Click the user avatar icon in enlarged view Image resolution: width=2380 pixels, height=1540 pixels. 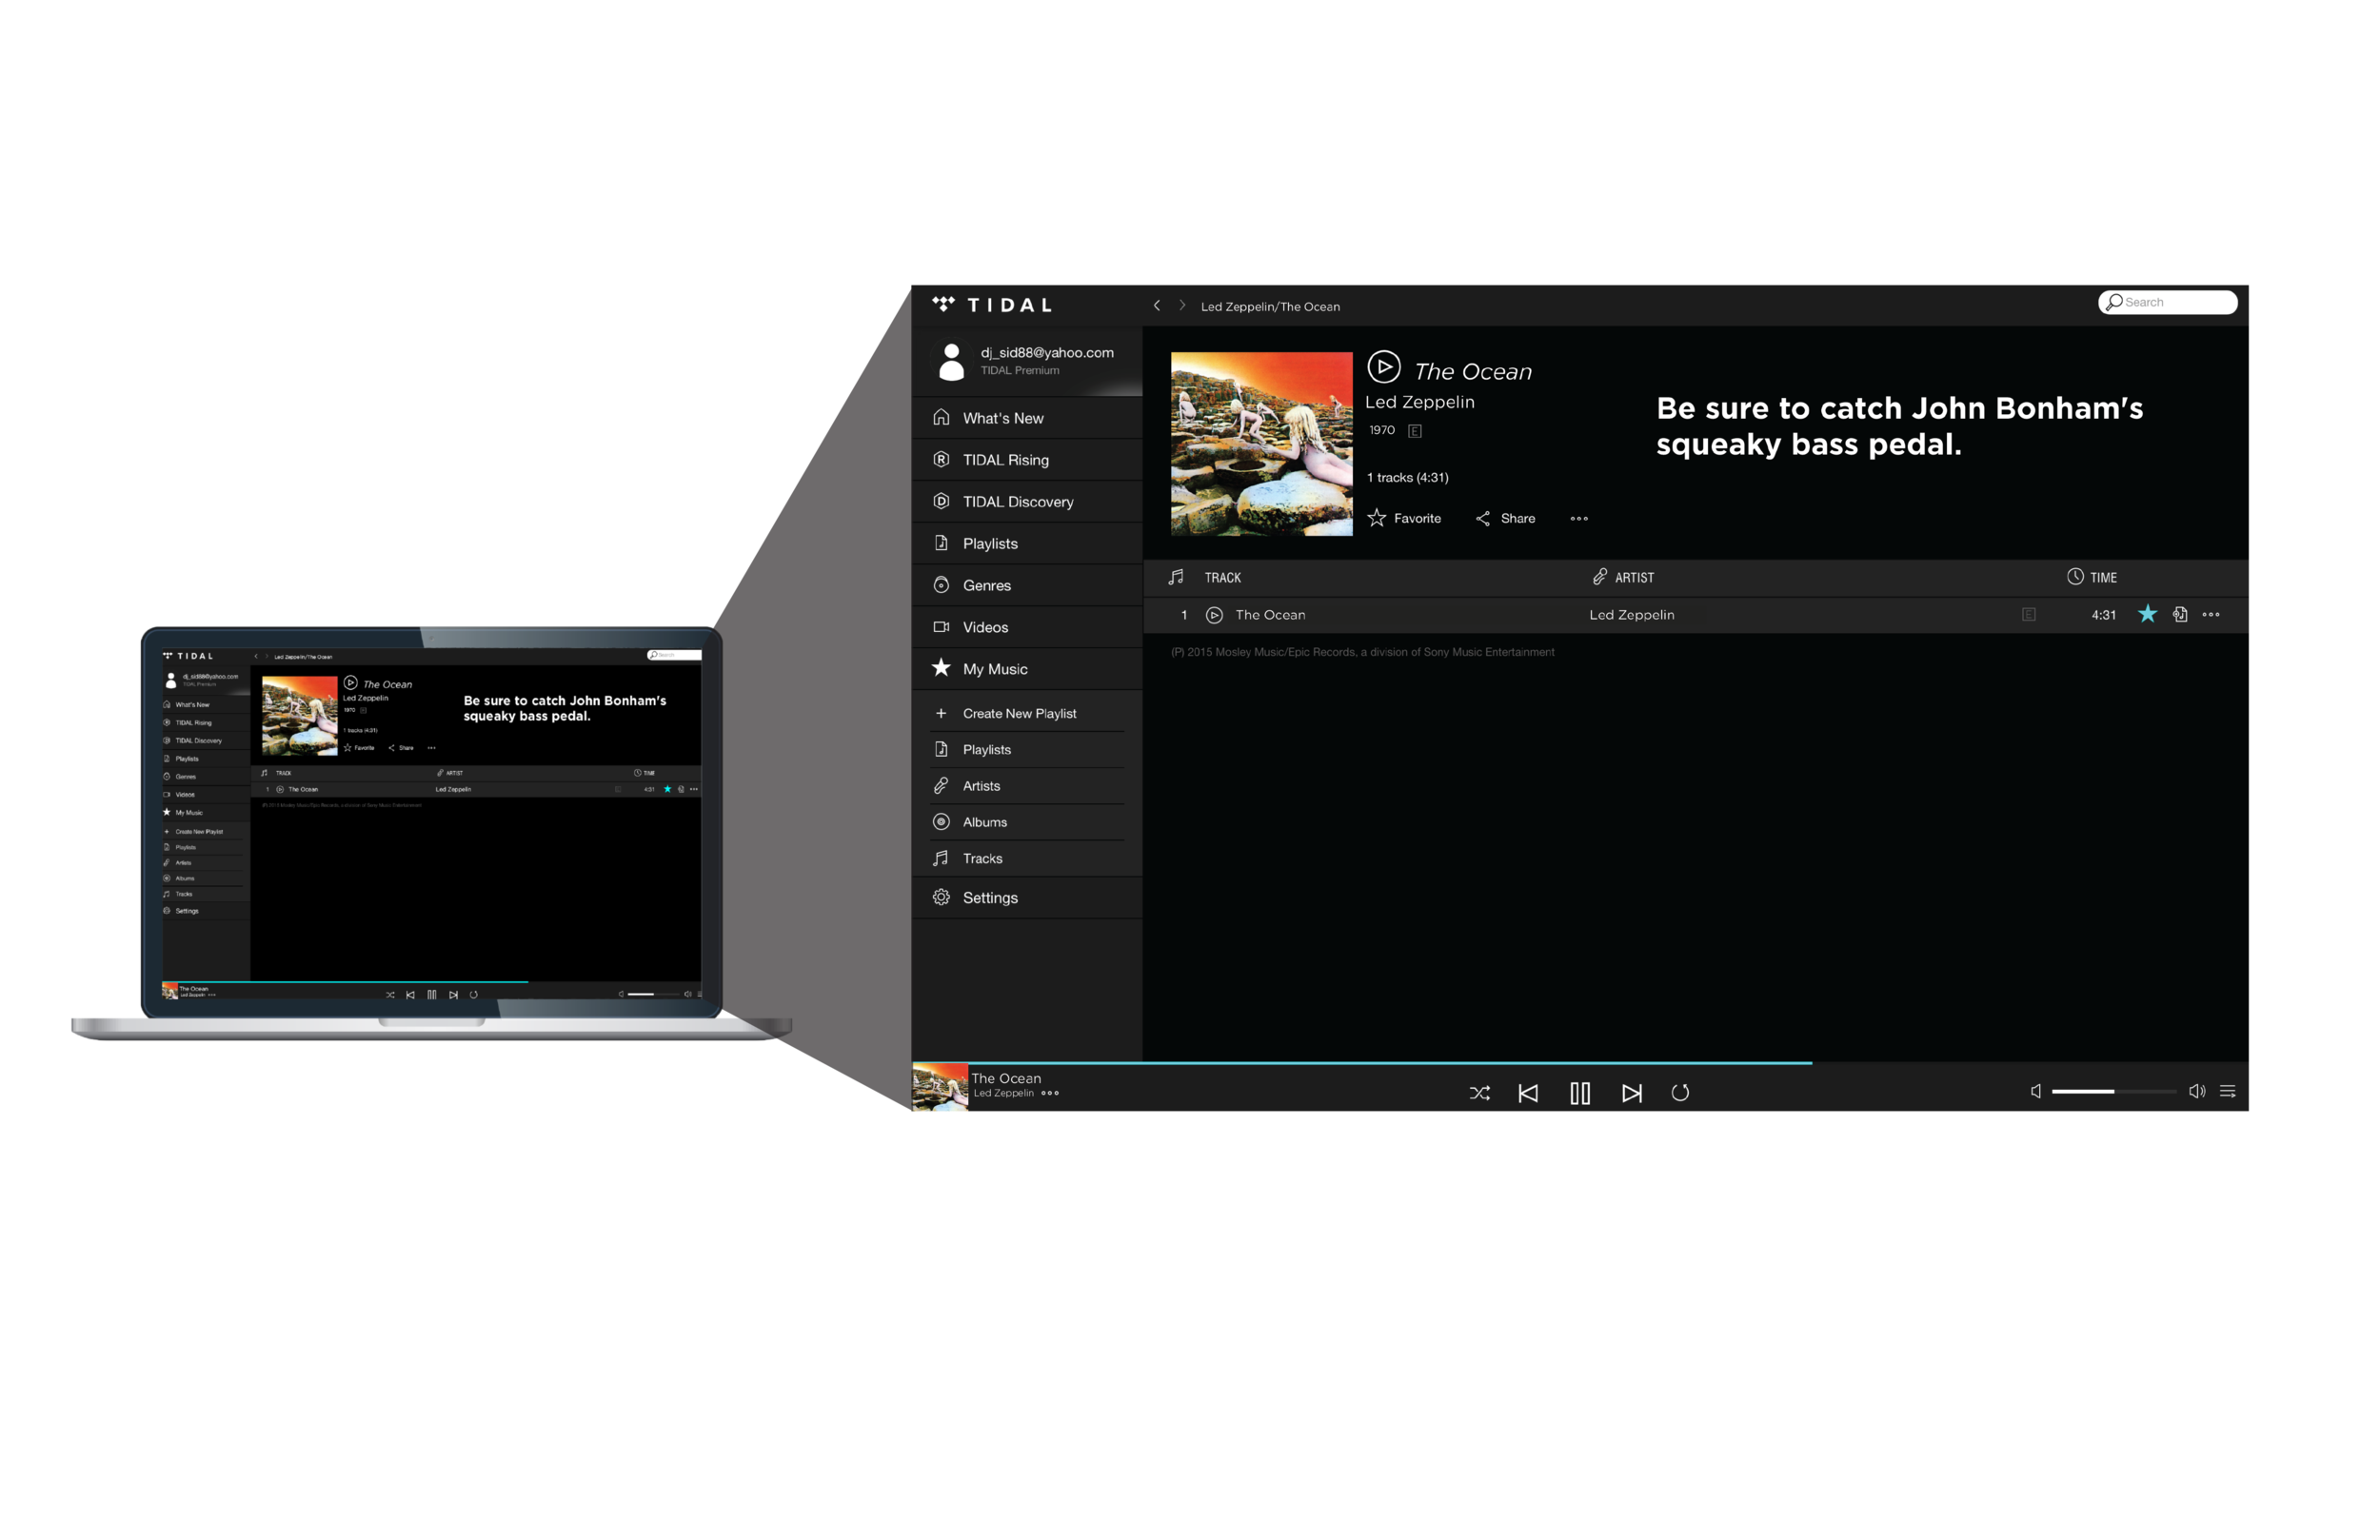coord(952,361)
